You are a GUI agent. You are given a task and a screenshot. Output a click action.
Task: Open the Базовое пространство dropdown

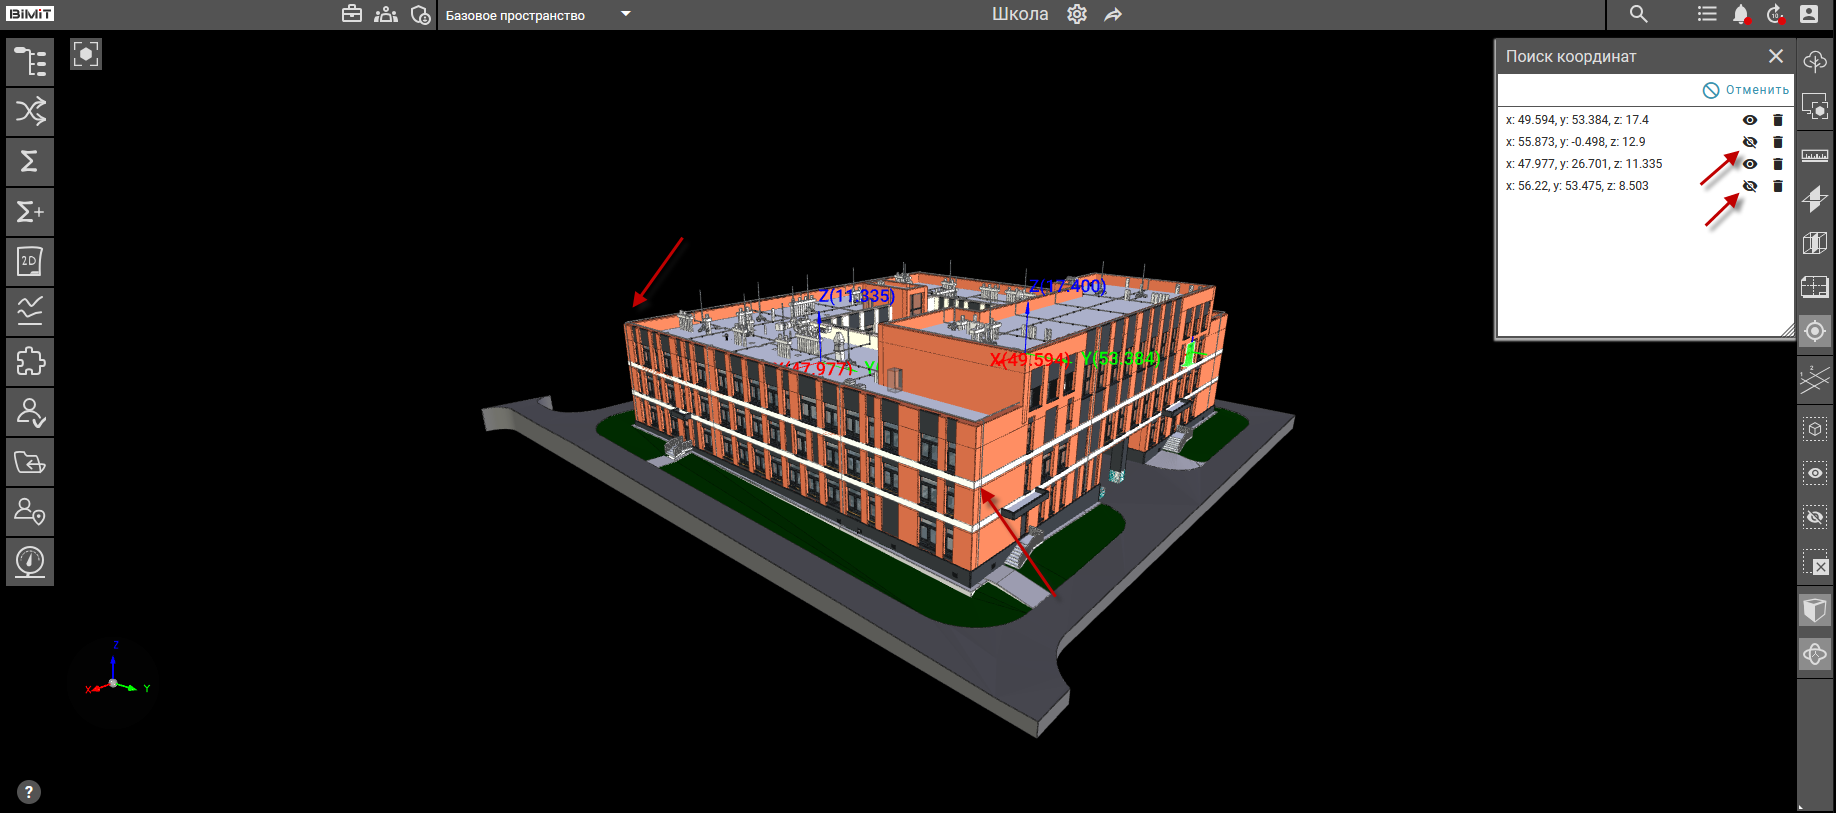pos(626,14)
